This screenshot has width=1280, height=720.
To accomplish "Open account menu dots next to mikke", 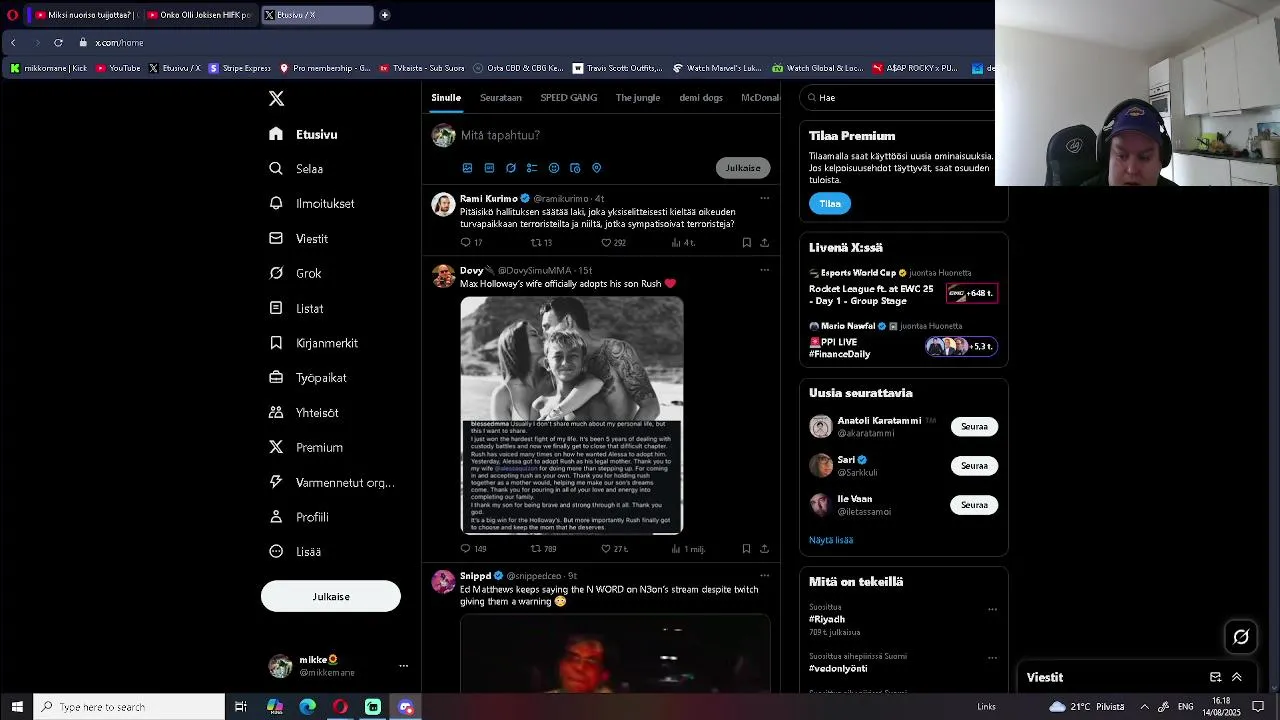I will click(x=404, y=666).
